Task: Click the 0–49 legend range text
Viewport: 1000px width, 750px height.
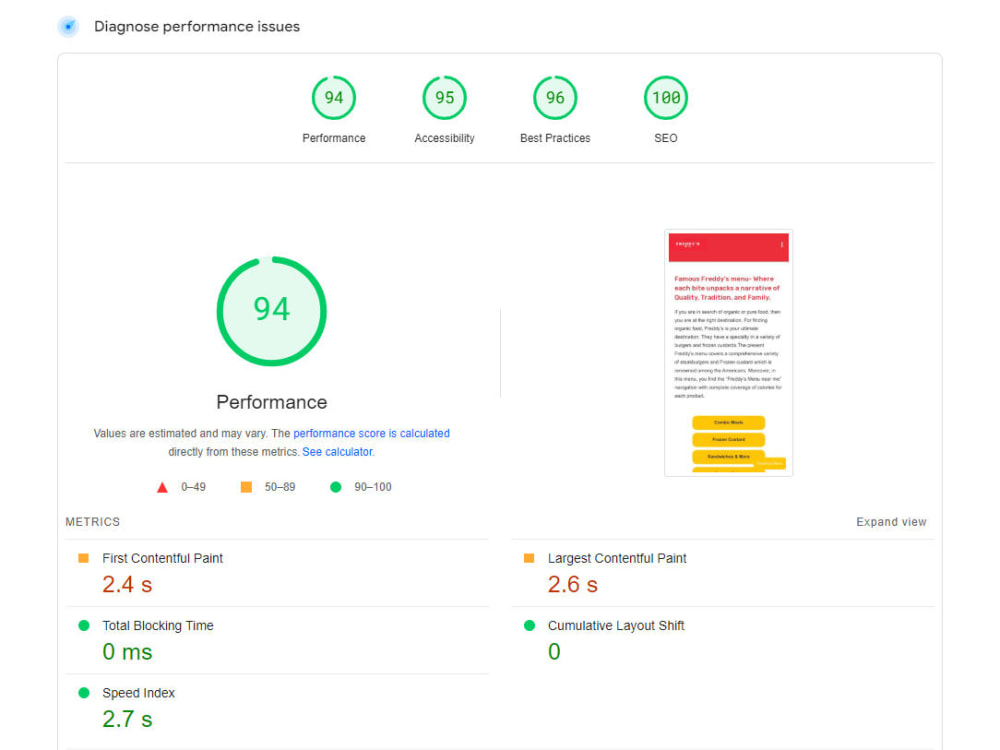Action: tap(193, 487)
